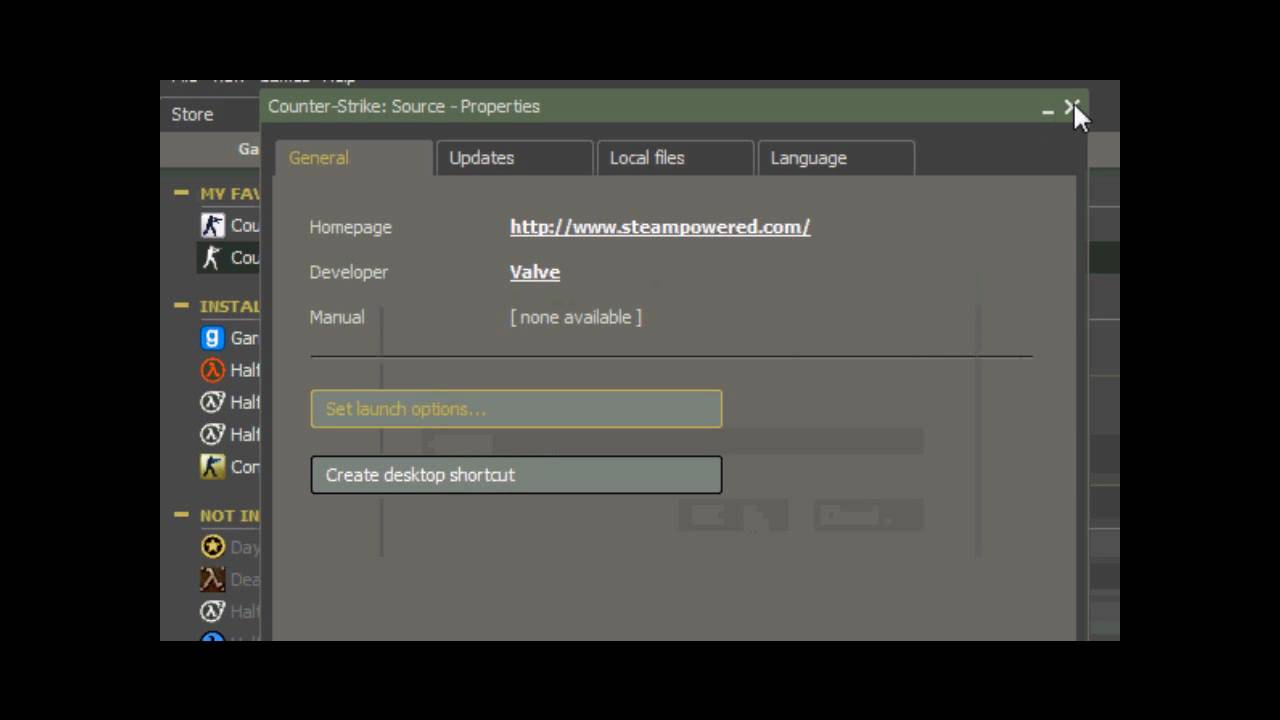Click the Condition Zero icon beside 'Con'
The height and width of the screenshot is (720, 1280).
tap(212, 466)
